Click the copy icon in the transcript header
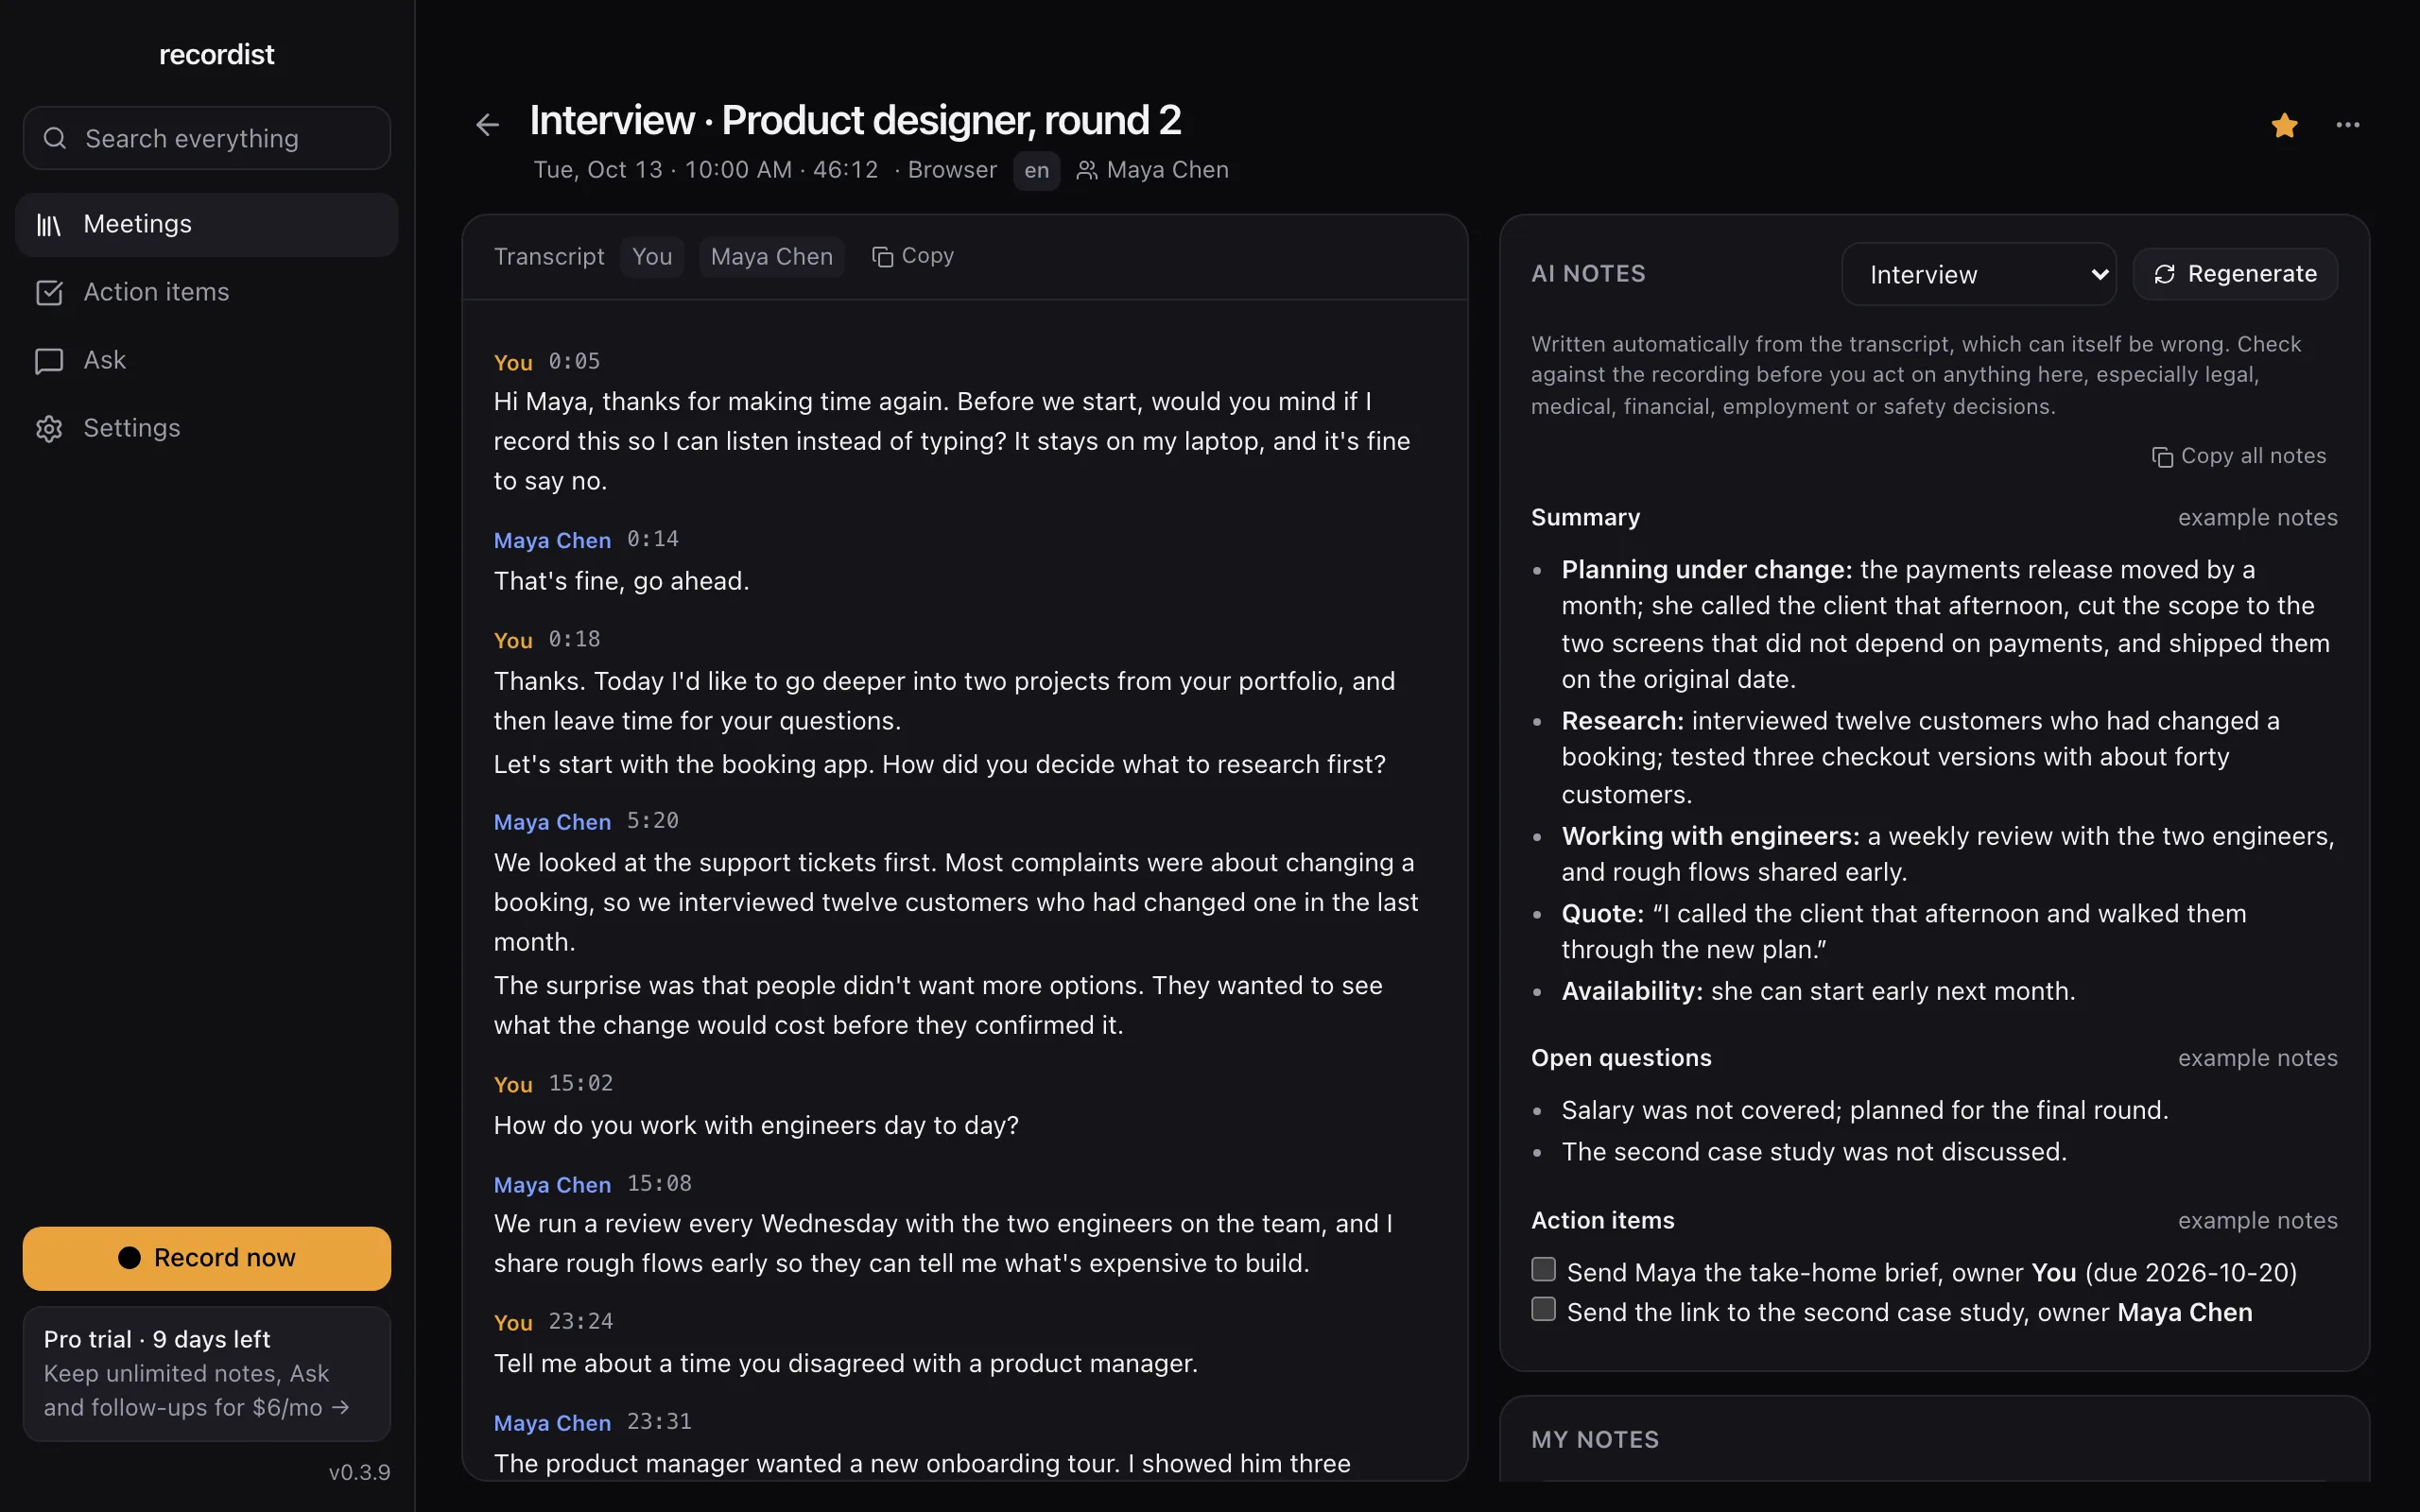 coord(882,257)
